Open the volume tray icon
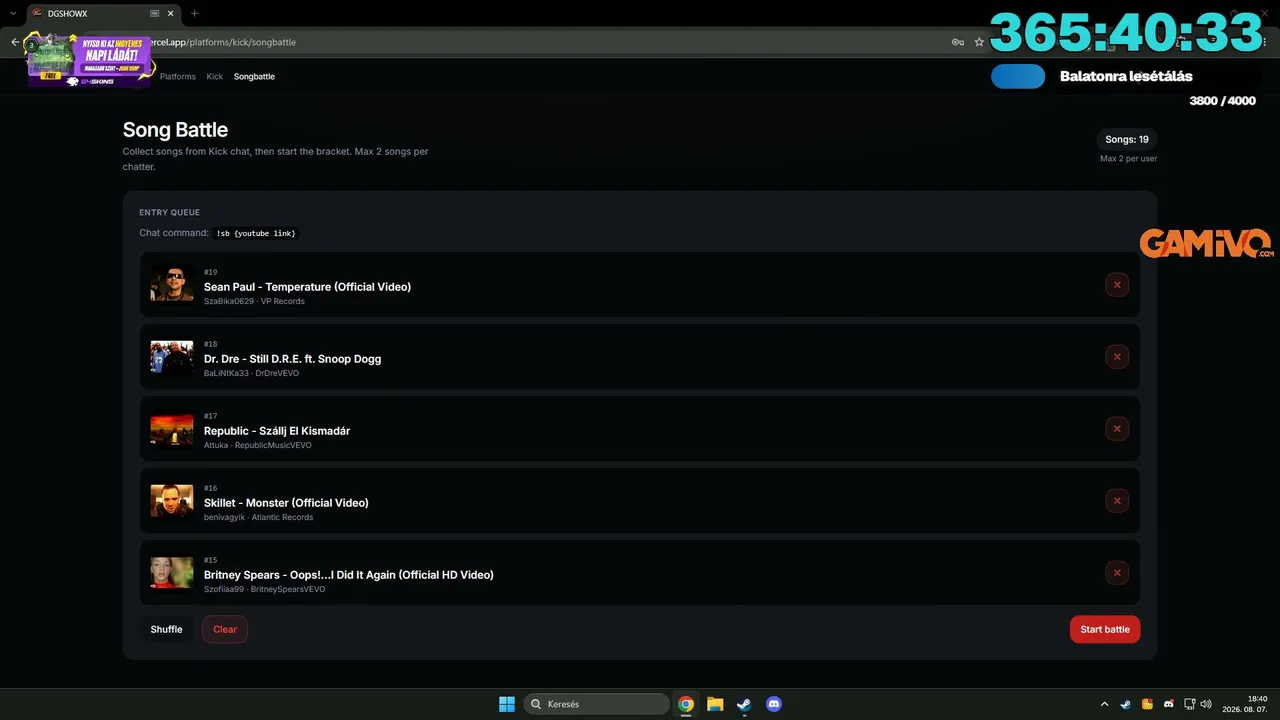The height and width of the screenshot is (720, 1280). pos(1206,704)
